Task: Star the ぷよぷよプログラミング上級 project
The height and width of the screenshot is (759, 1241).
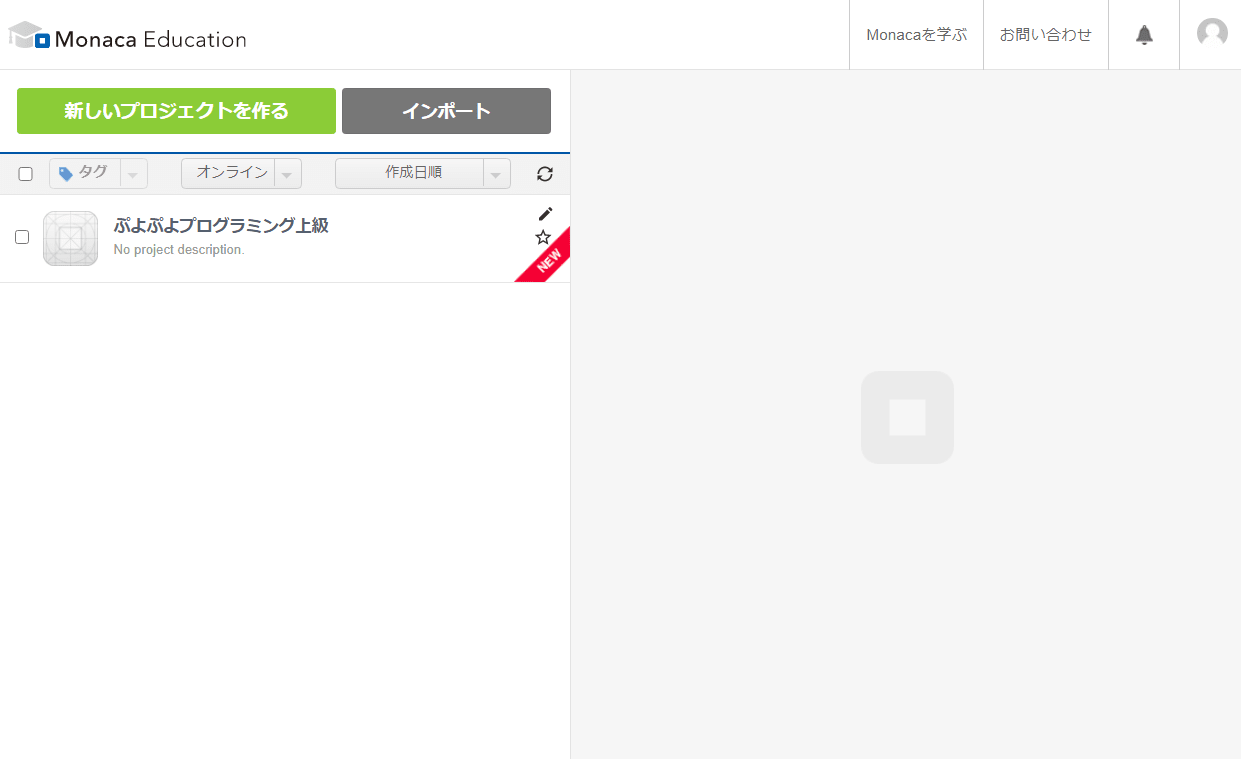Action: point(543,237)
